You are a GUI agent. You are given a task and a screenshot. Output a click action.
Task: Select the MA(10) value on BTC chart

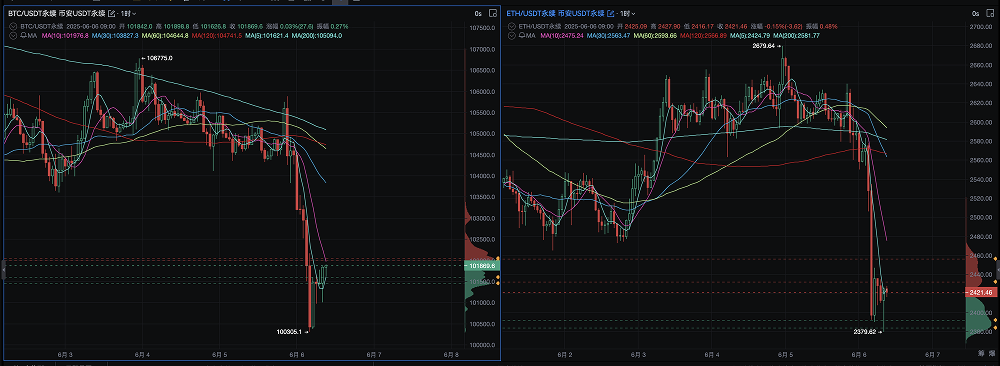pos(65,36)
